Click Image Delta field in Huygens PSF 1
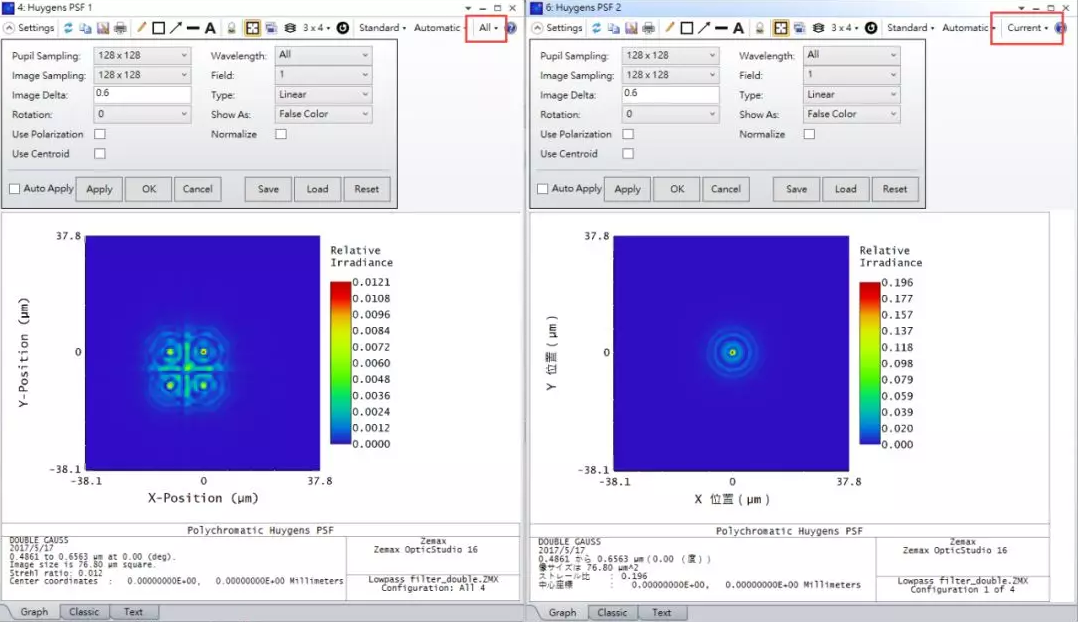The image size is (1078, 622). 142,95
